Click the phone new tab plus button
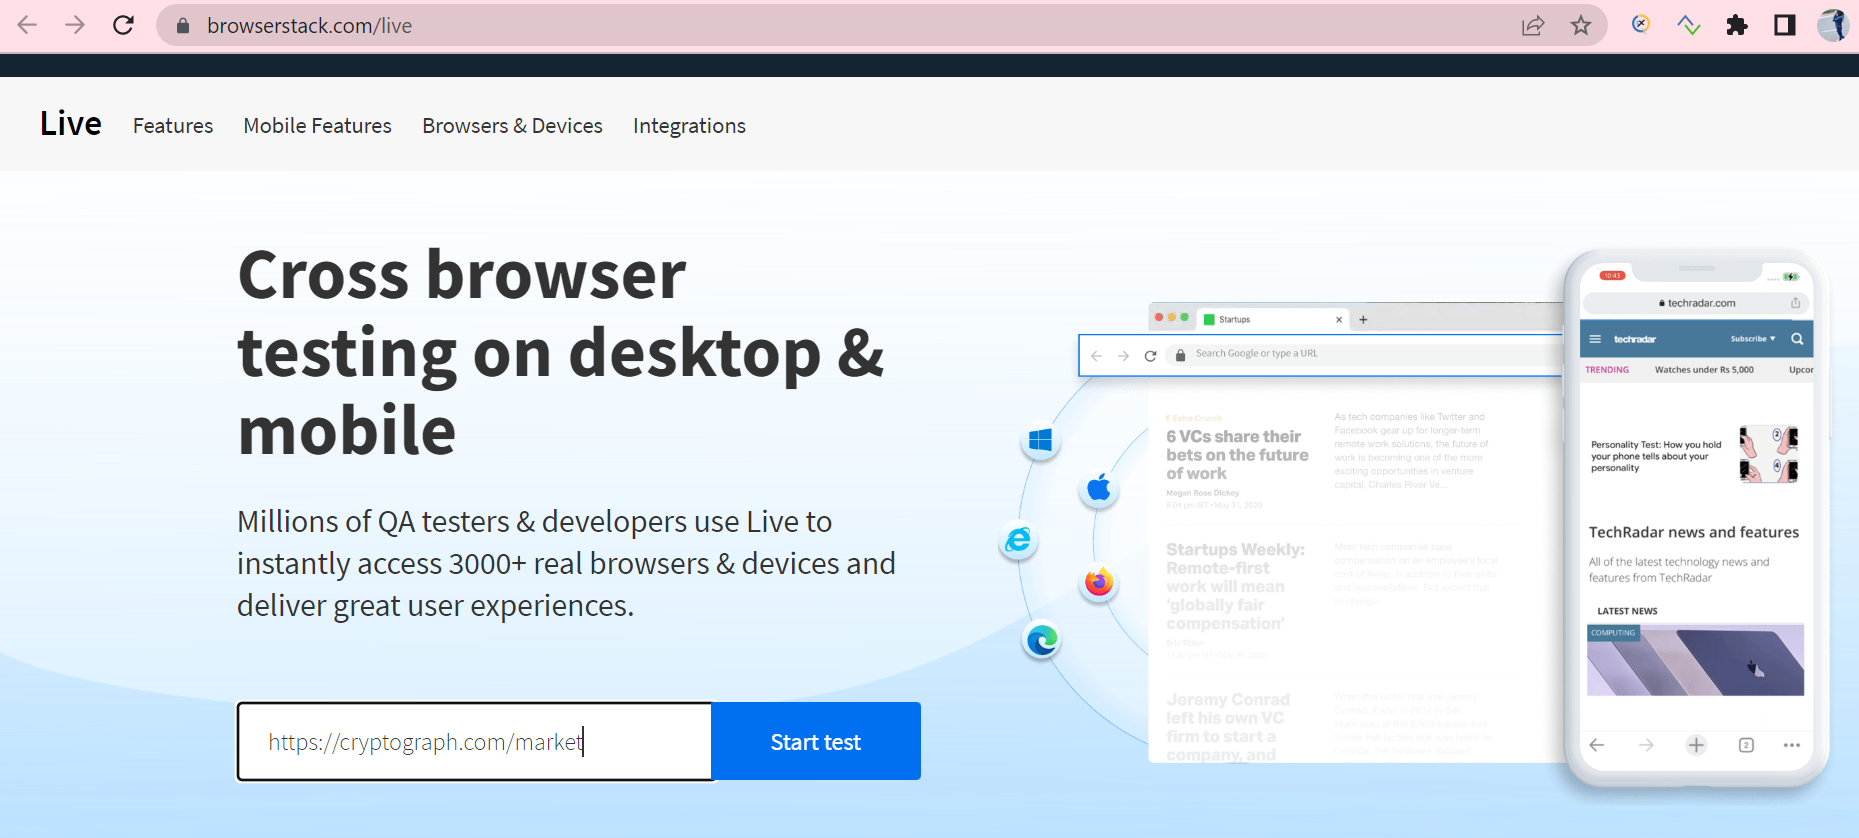Screen dimensions: 1859x838 click(x=1696, y=745)
